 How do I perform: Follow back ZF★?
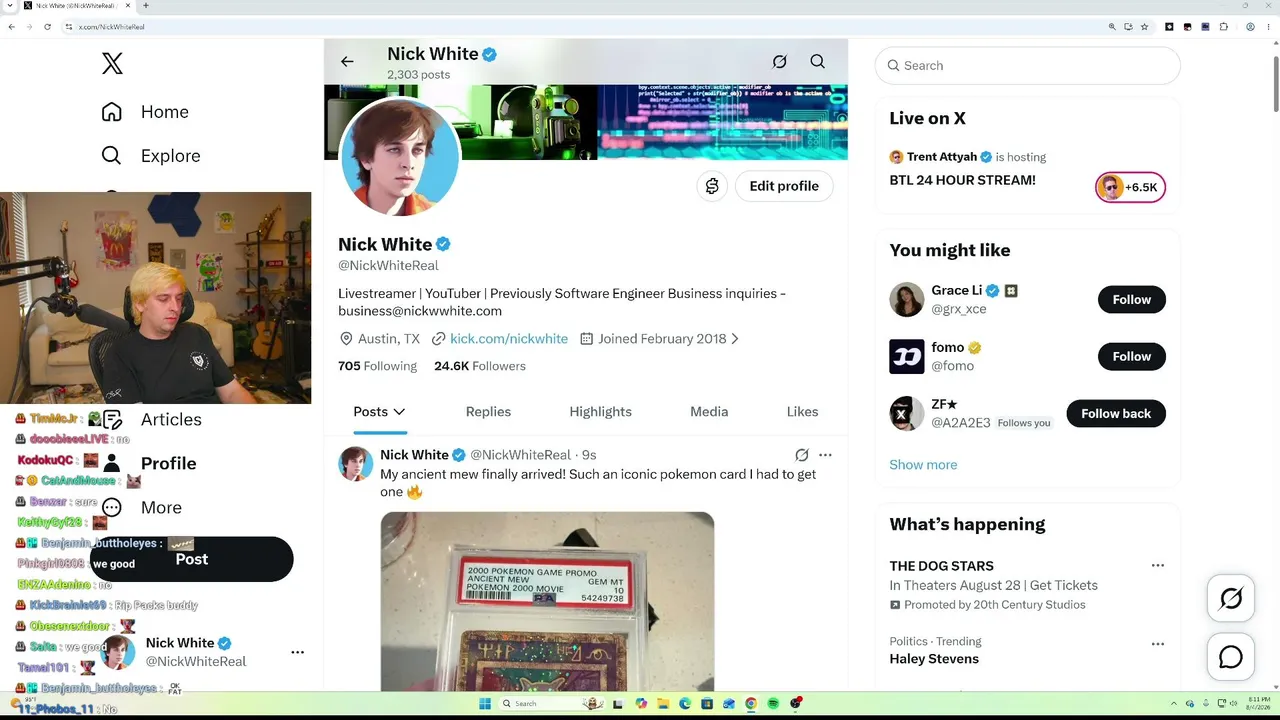click(1116, 414)
